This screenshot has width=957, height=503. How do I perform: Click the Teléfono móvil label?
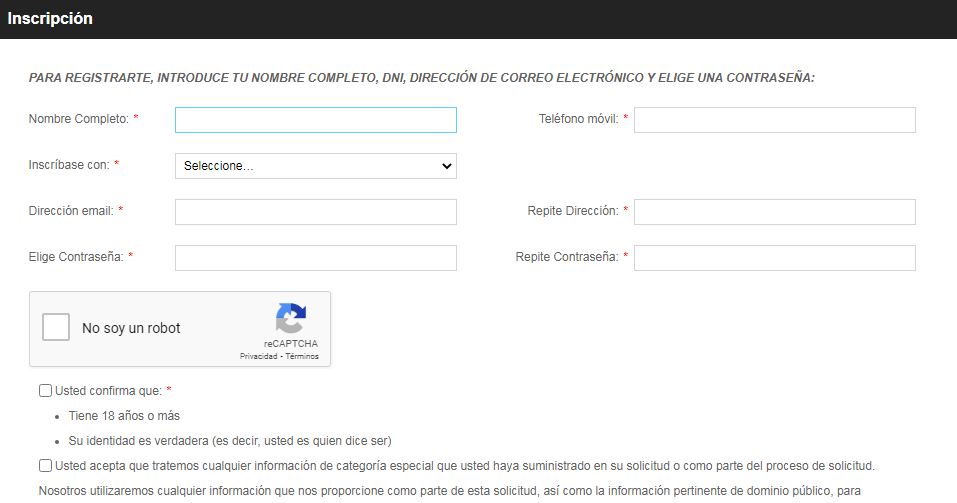pos(578,119)
